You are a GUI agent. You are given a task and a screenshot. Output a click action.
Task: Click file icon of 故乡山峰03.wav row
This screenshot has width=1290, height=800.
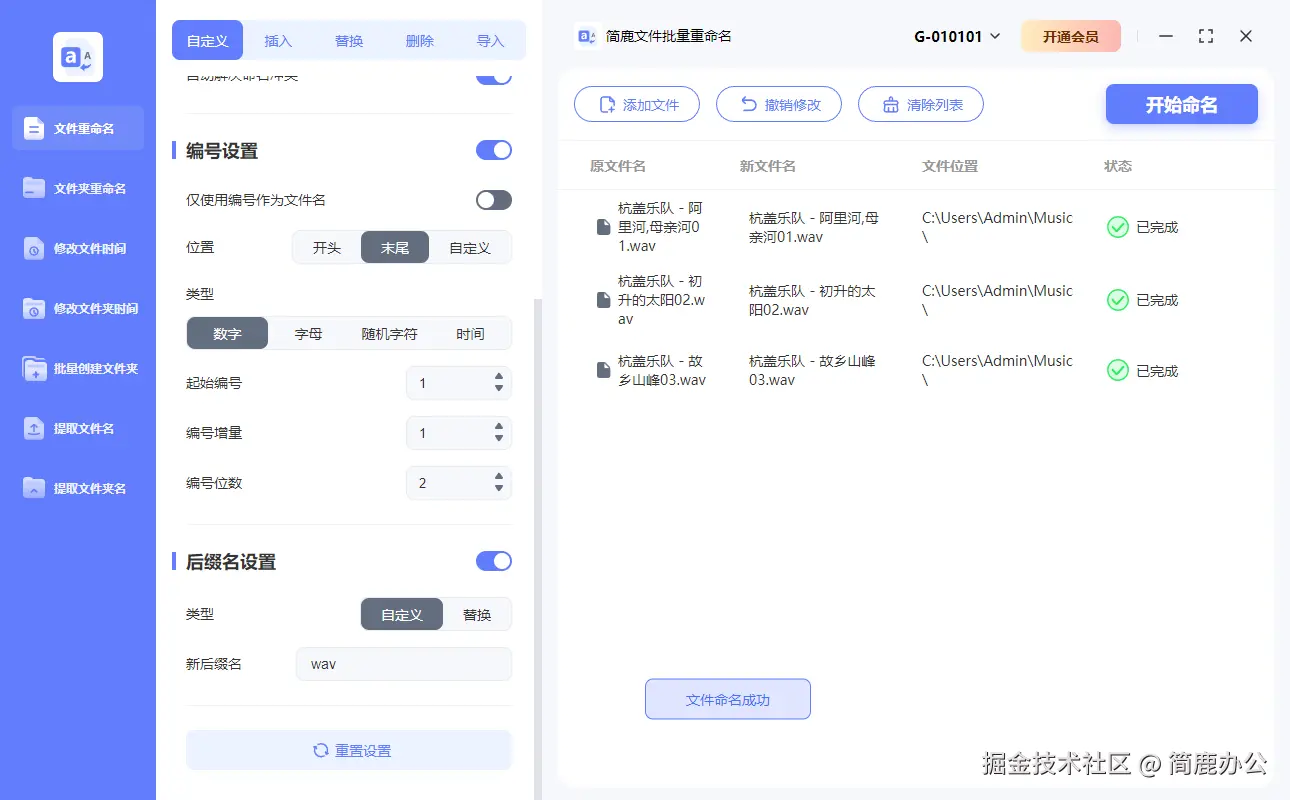point(603,370)
